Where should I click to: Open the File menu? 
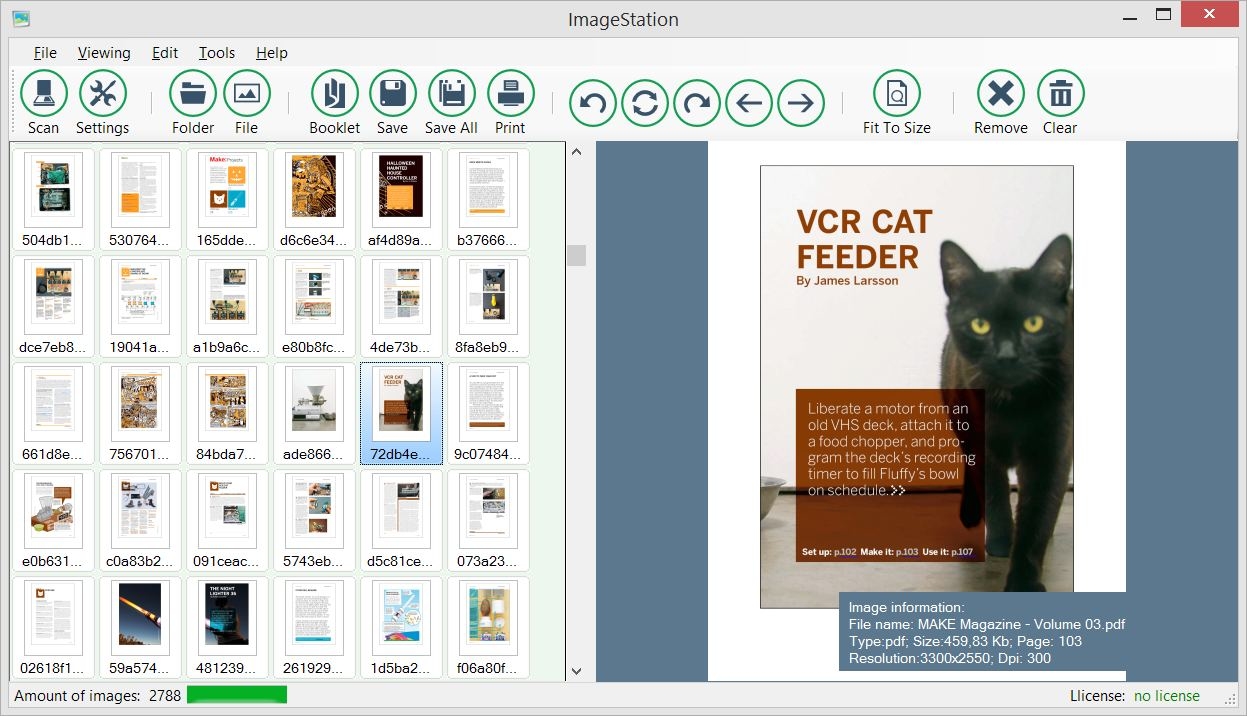tap(45, 53)
